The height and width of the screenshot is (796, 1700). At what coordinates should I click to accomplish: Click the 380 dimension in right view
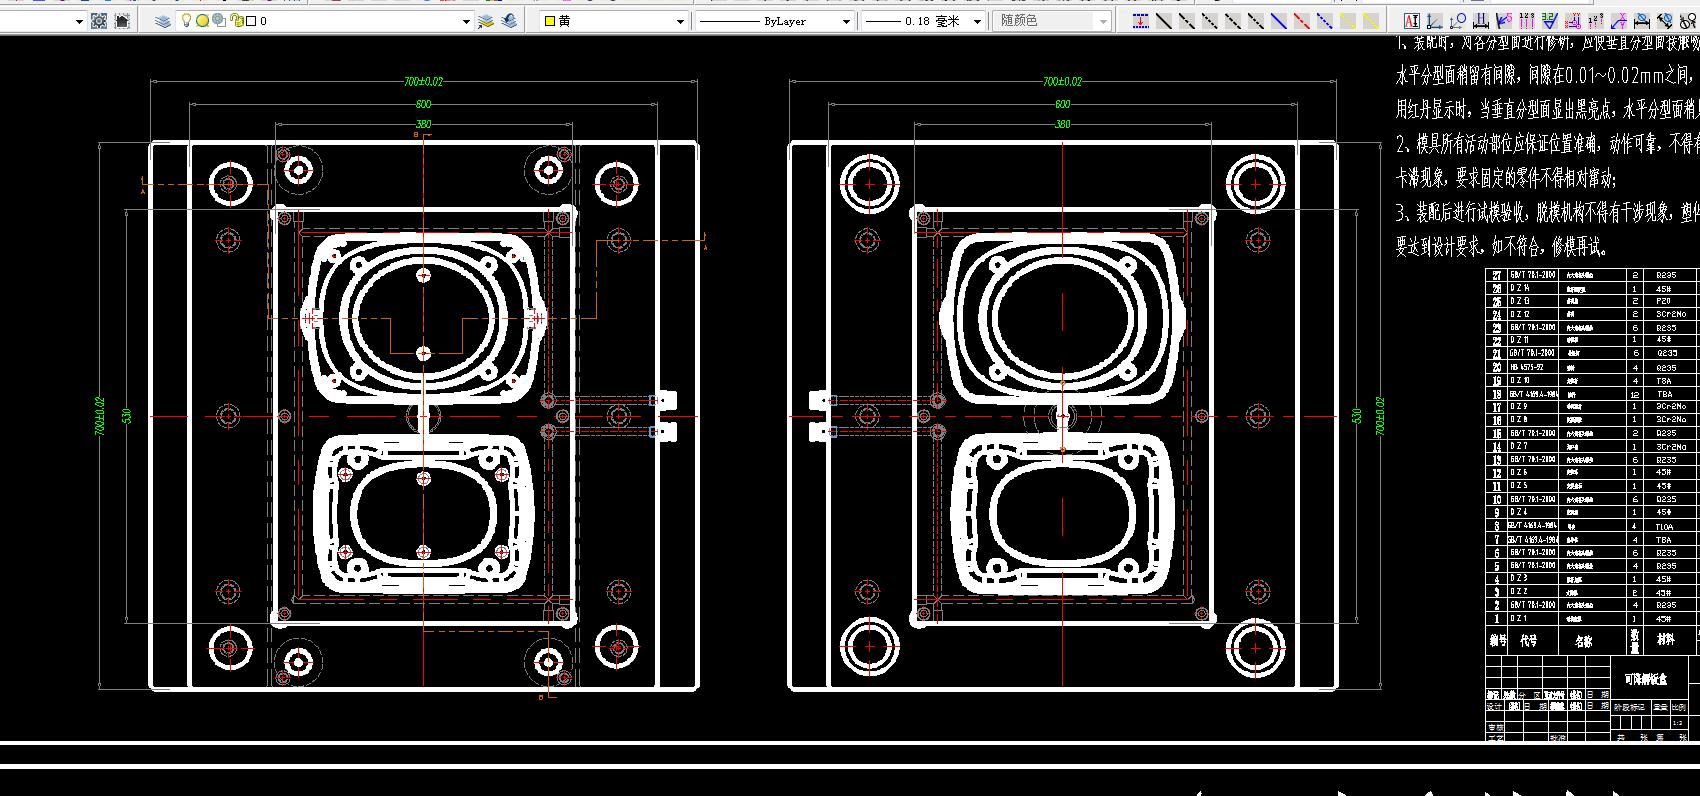coord(1062,125)
